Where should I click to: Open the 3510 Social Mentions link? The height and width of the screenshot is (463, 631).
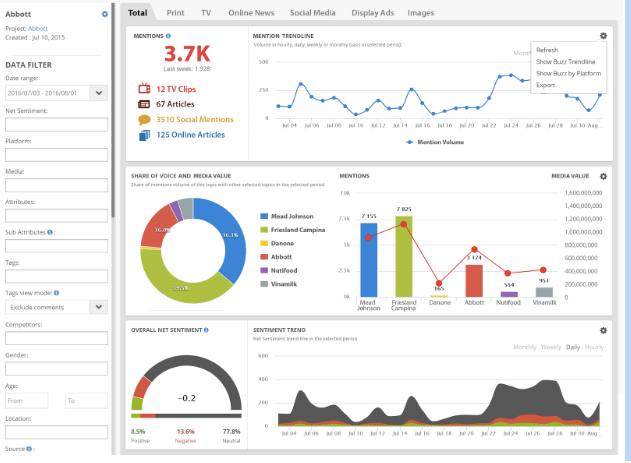(195, 119)
